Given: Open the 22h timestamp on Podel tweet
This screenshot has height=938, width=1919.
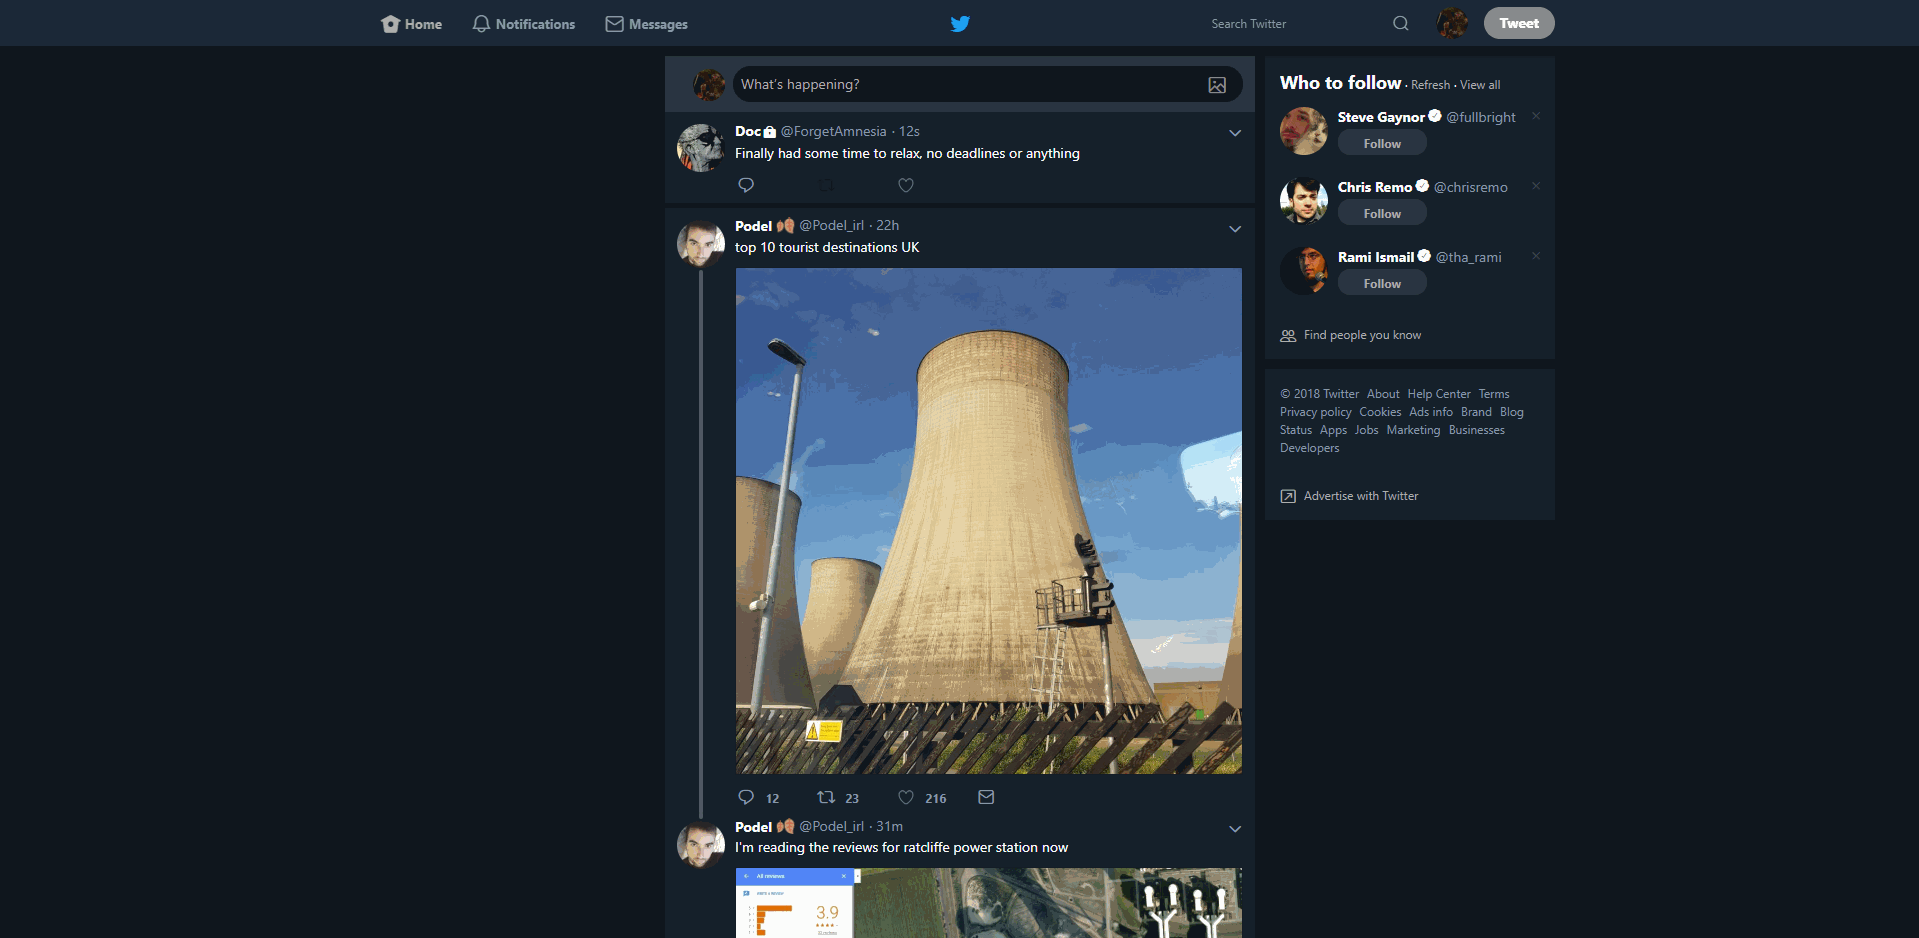Looking at the screenshot, I should (x=888, y=225).
